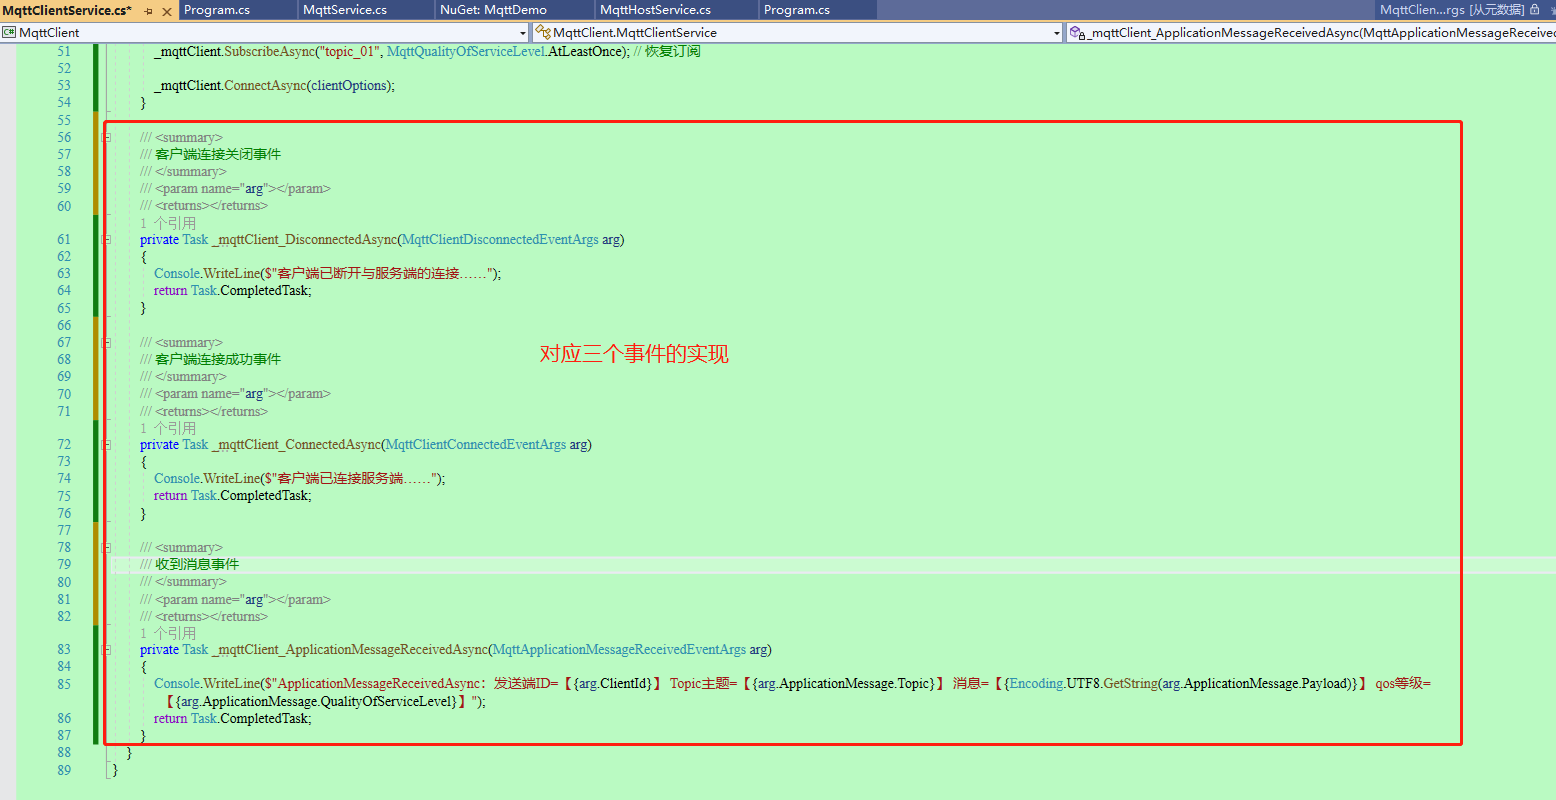Open '1 个引用' above _mqttClient_ApplicationMessageReceivedAsync
1556x800 pixels.
pyautogui.click(x=168, y=633)
